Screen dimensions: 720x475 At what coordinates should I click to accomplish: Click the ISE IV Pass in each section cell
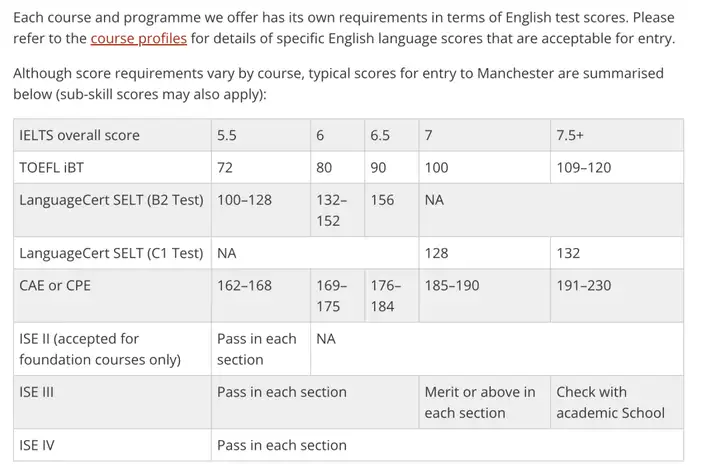(x=447, y=445)
